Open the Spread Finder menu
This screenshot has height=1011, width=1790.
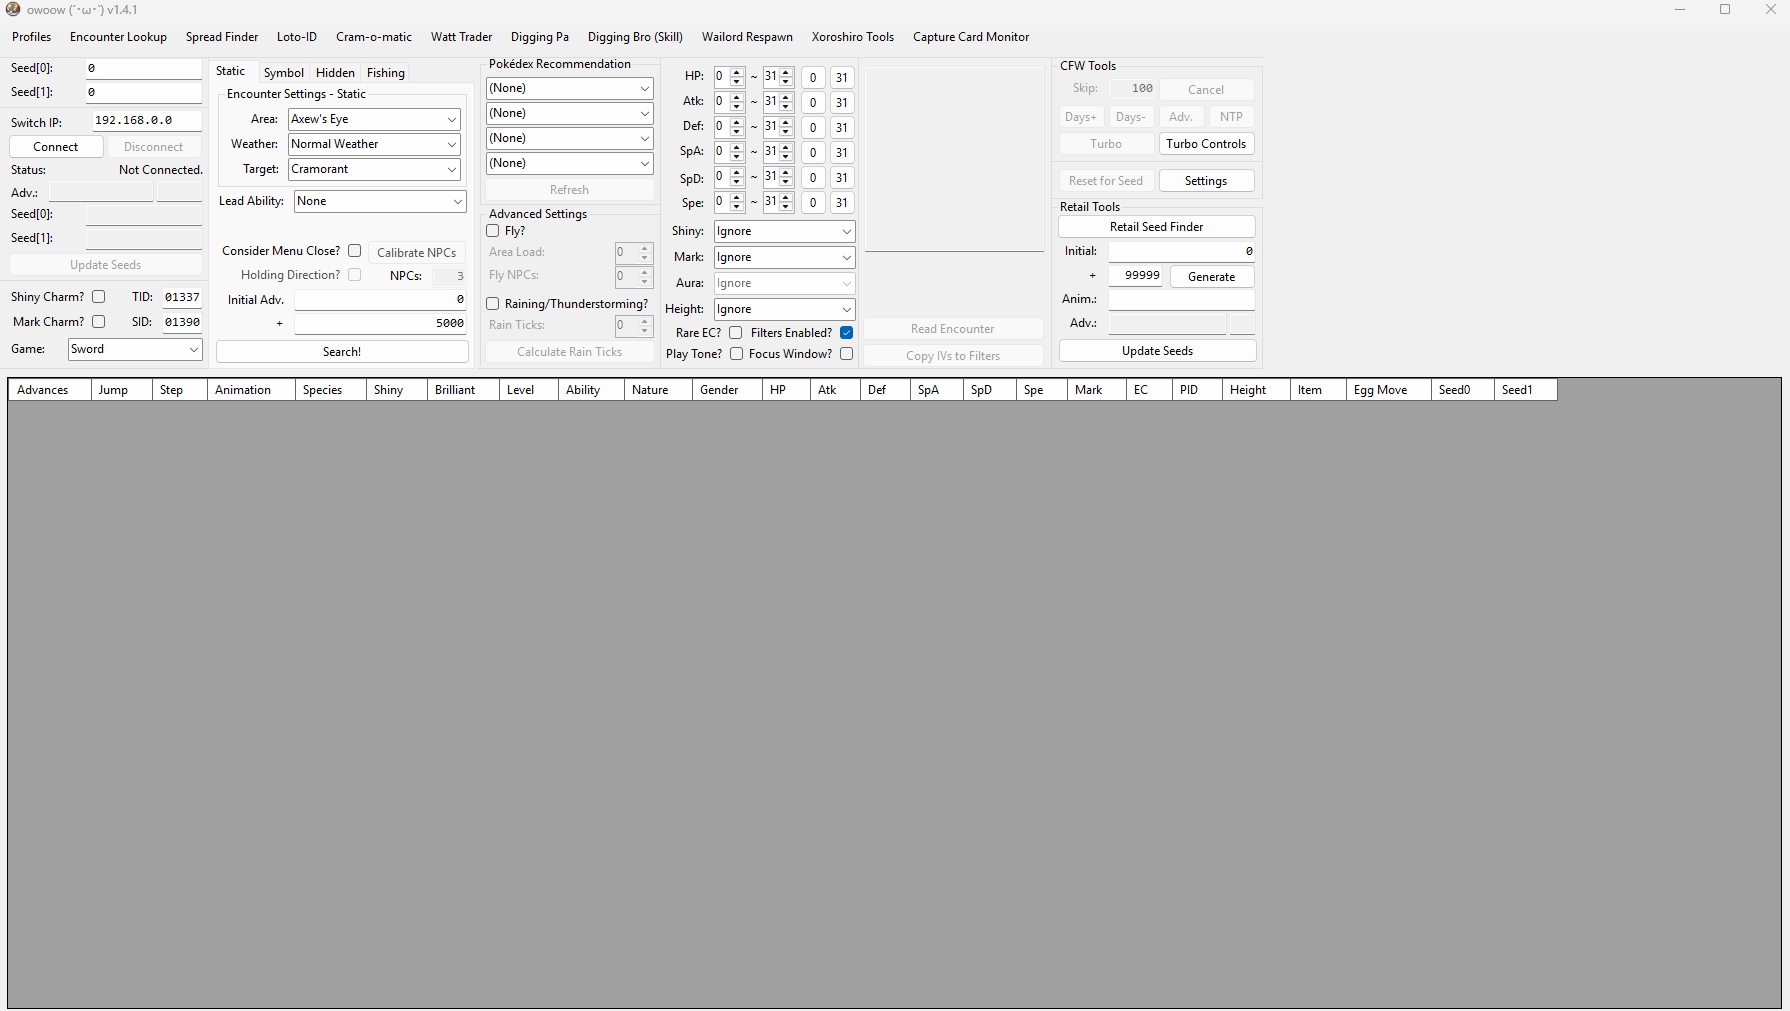[x=222, y=37]
